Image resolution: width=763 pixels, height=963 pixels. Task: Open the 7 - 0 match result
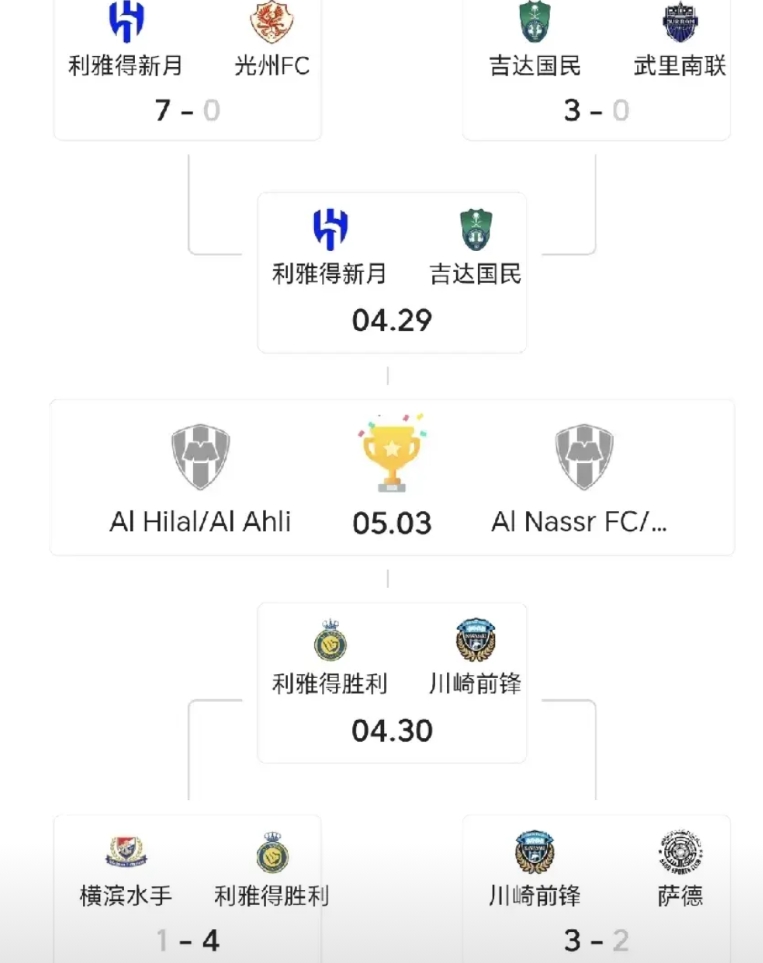coord(187,111)
